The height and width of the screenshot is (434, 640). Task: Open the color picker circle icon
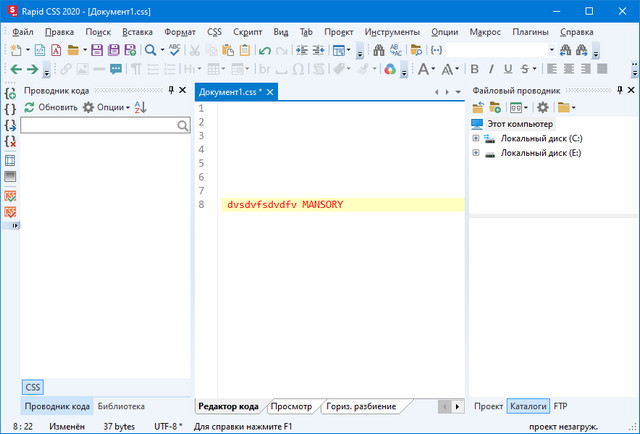click(x=390, y=69)
